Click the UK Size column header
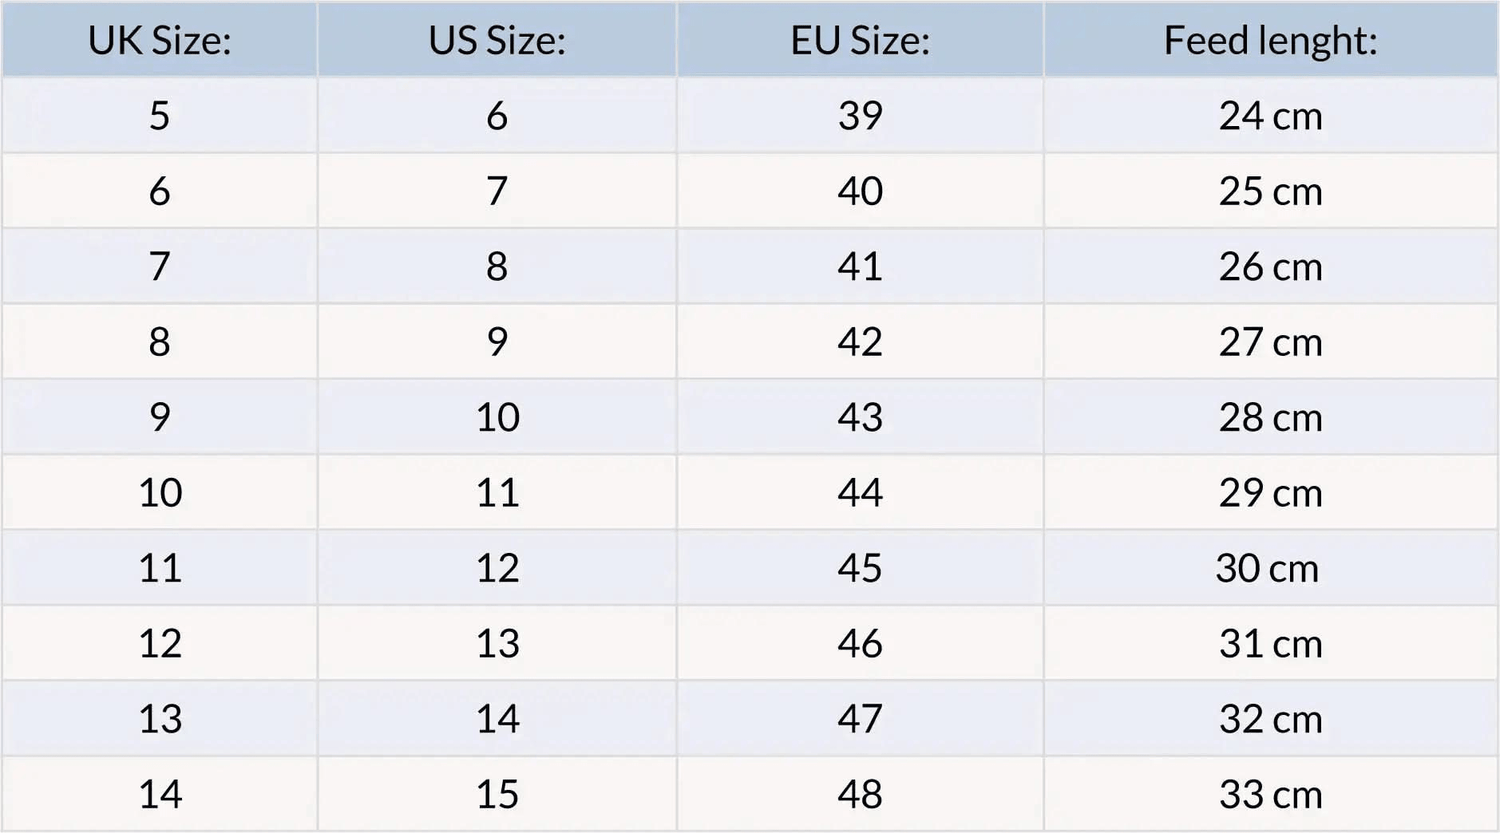The image size is (1500, 833). (x=160, y=41)
